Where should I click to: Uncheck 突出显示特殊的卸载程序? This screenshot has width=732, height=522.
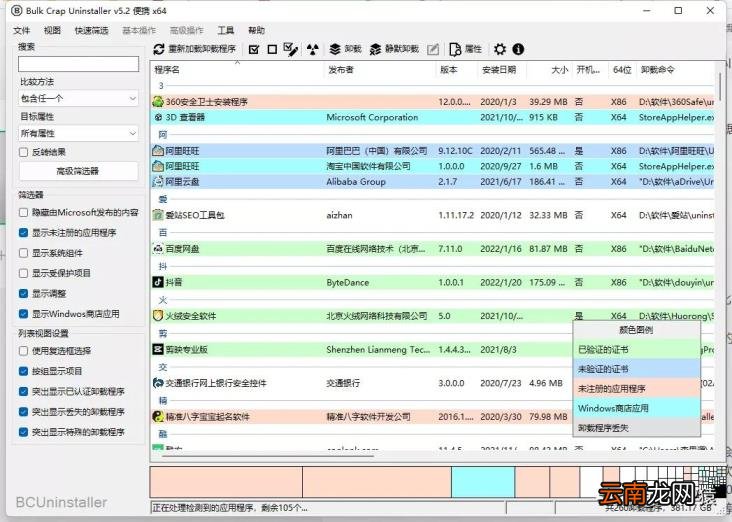pos(23,432)
